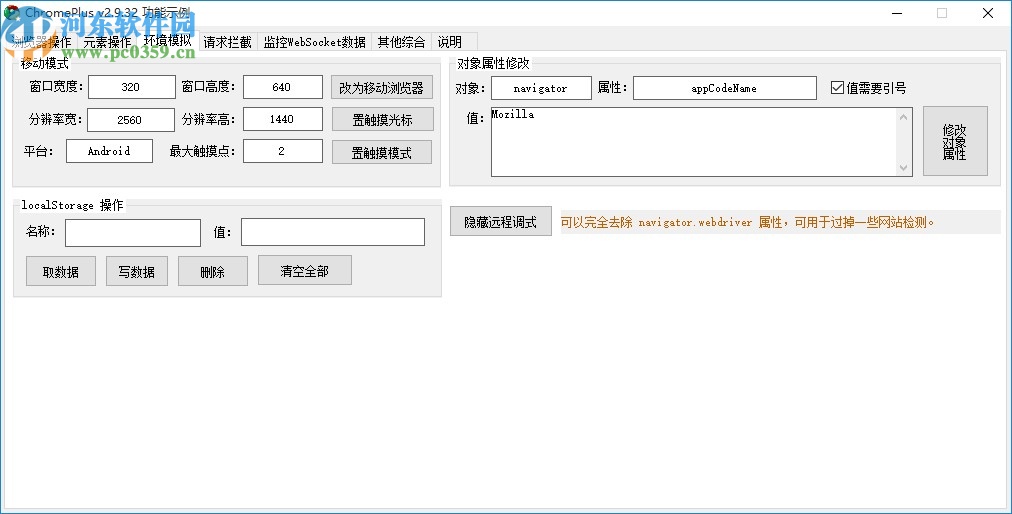This screenshot has height=514, width=1012.
Task: Click the 隐藏远程调试 button
Action: [501, 221]
